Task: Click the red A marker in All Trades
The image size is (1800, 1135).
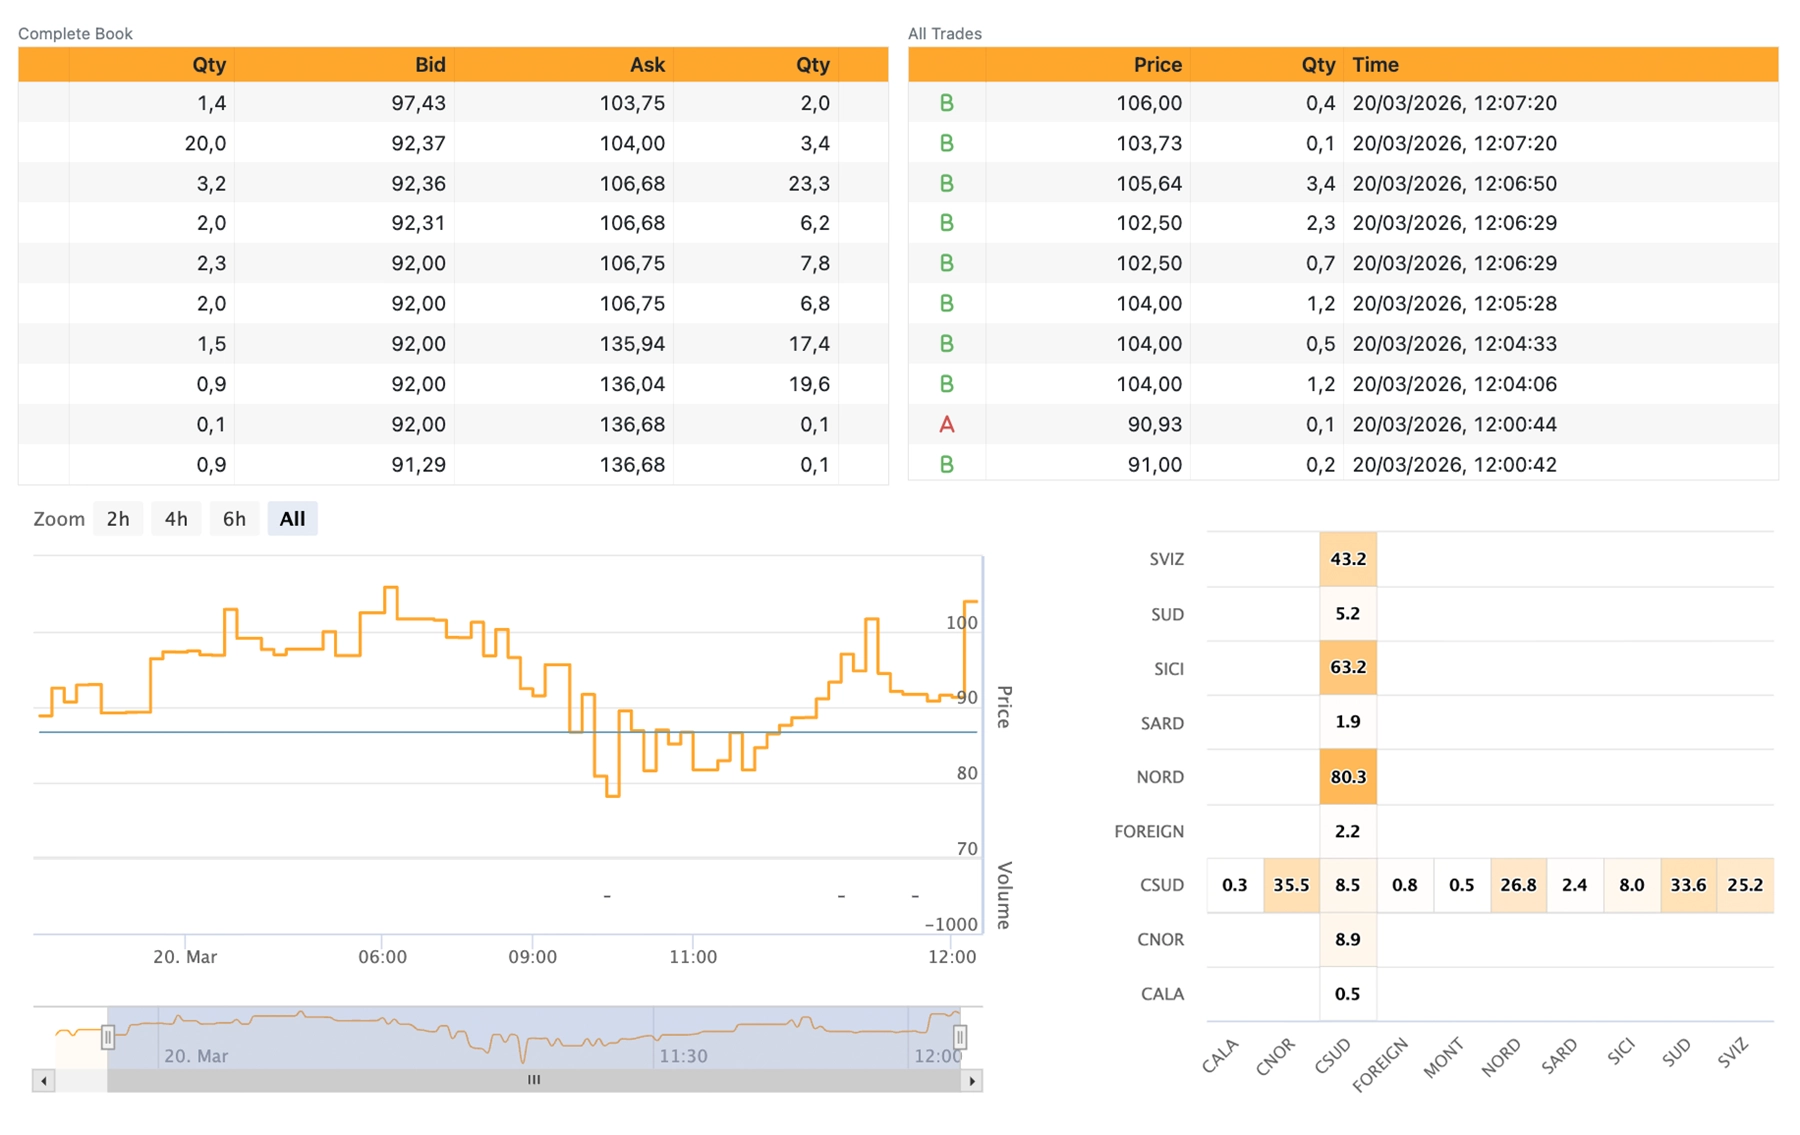Action: 946,425
